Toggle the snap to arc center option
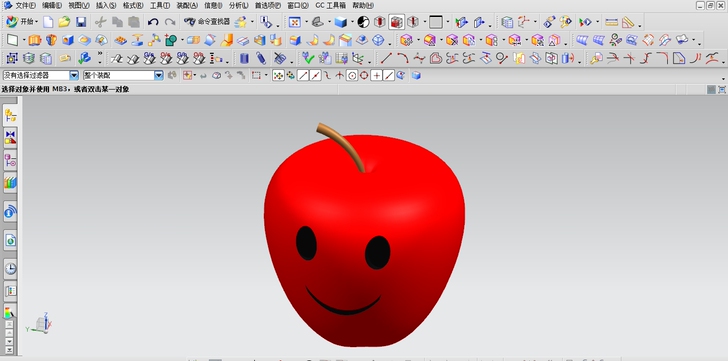The width and height of the screenshot is (728, 361). pyautogui.click(x=352, y=75)
